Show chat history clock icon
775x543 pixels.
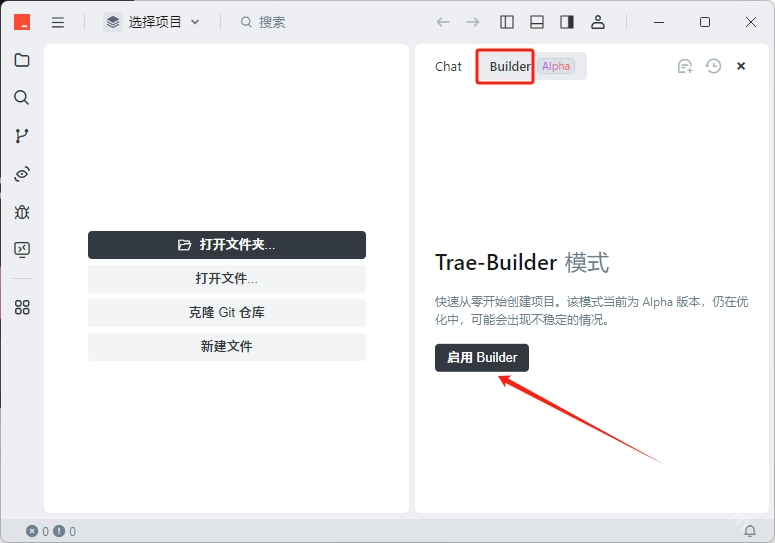[x=713, y=66]
